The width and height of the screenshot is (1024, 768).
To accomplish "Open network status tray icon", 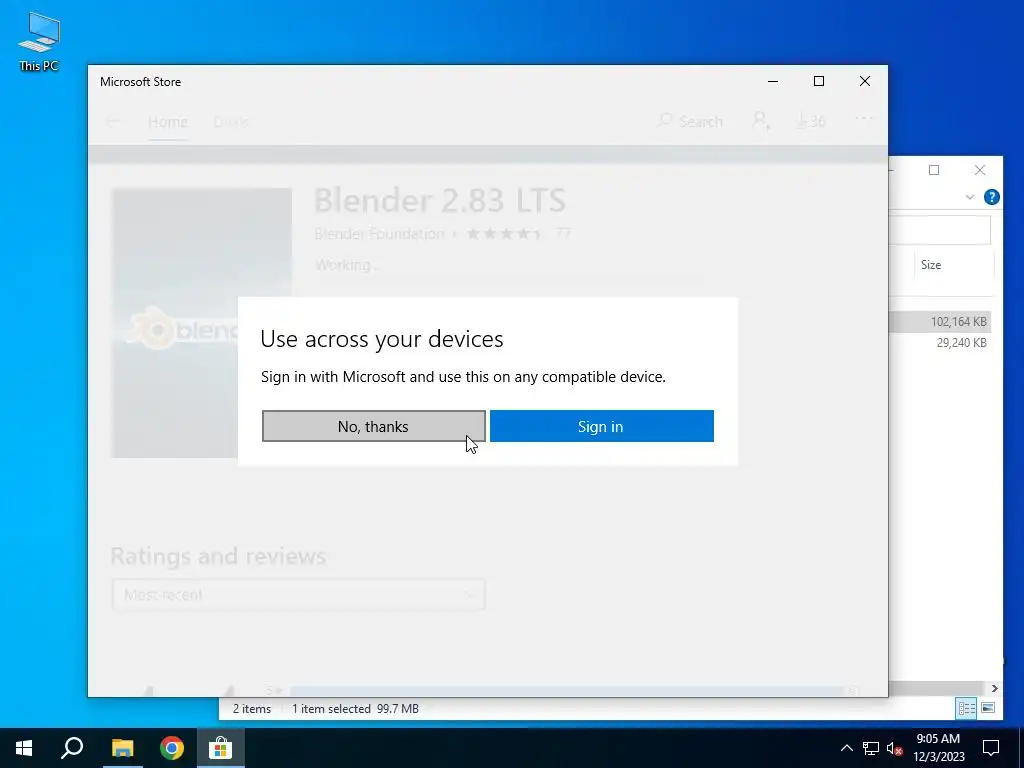I will point(871,748).
